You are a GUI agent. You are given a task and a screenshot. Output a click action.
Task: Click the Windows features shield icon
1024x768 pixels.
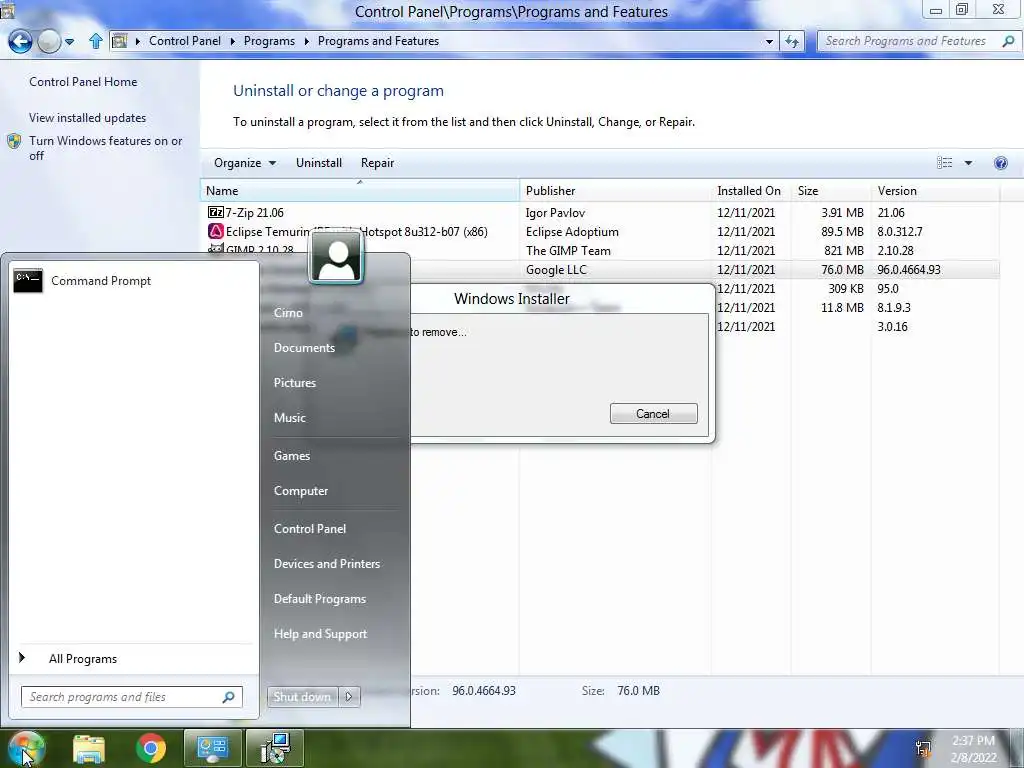[14, 141]
